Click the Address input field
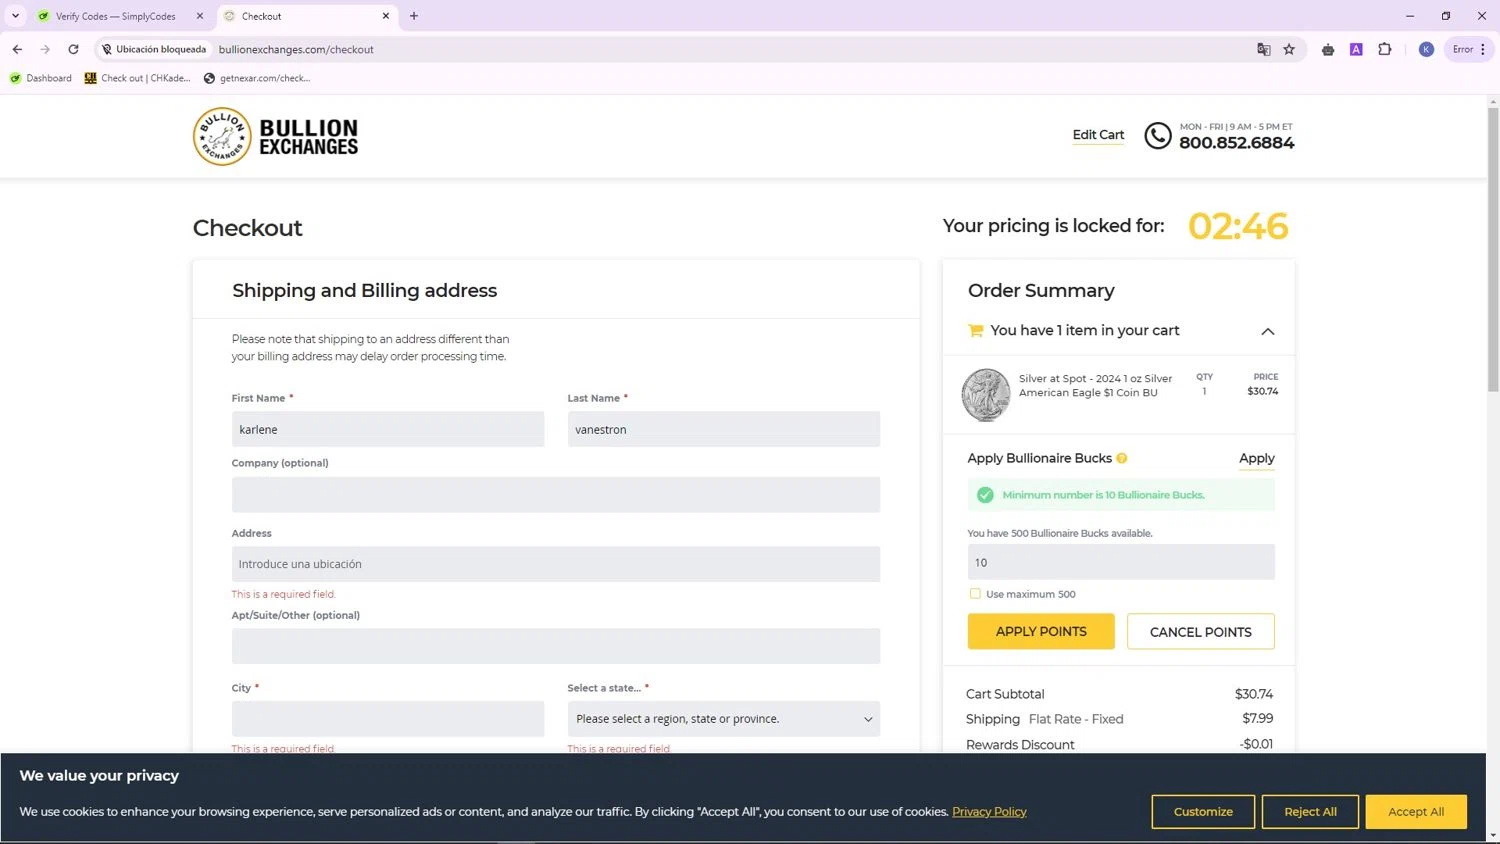 tap(556, 564)
